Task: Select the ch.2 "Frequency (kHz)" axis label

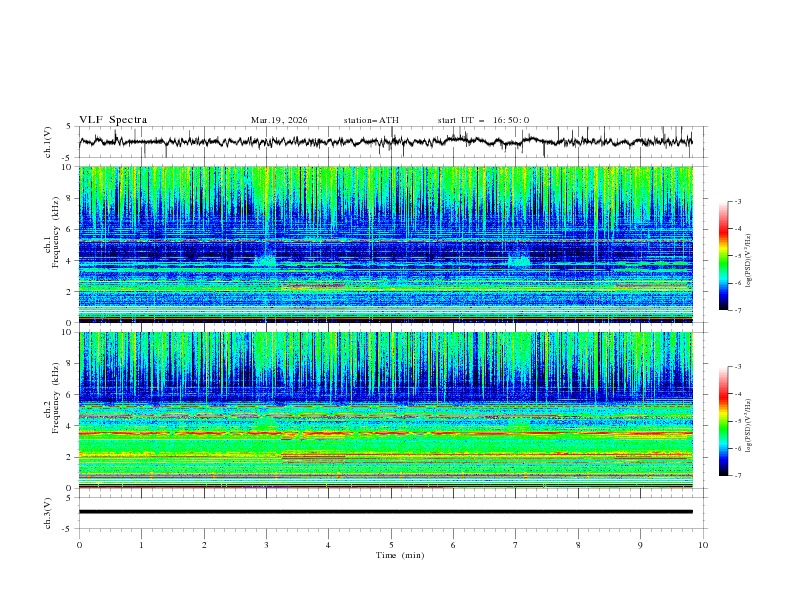Action: 57,398
